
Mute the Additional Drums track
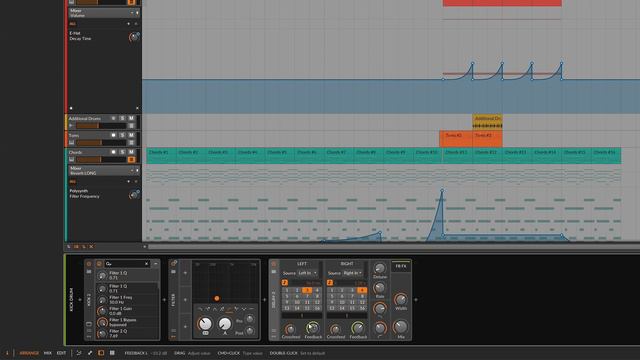point(131,118)
